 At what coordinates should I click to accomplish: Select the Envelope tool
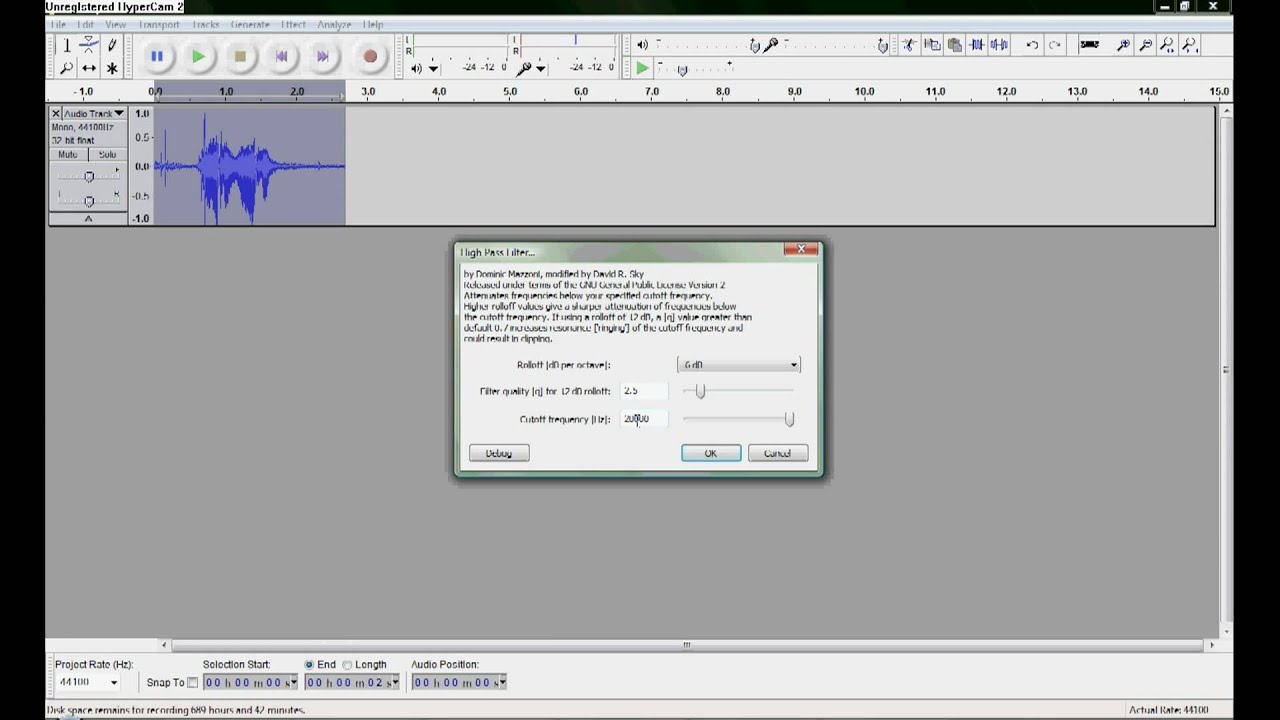click(89, 45)
